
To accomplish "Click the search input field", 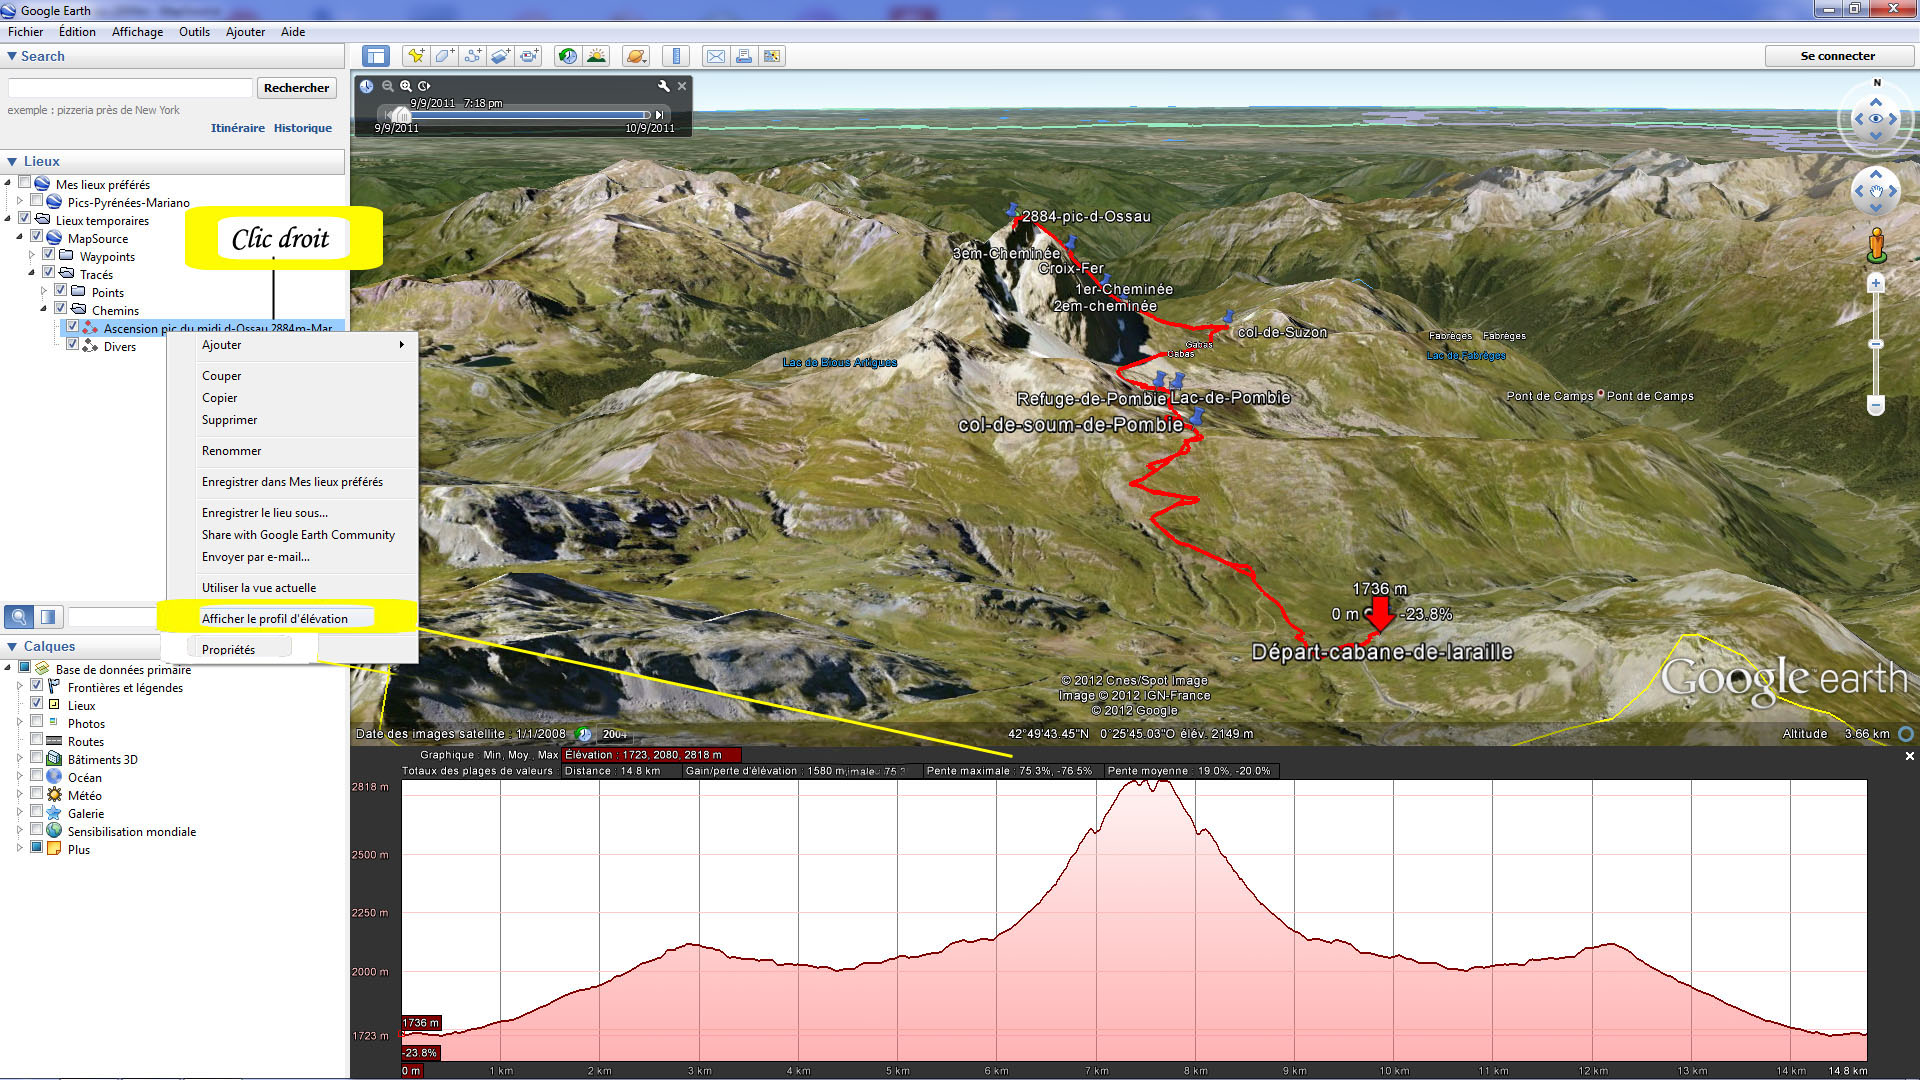I will (130, 88).
